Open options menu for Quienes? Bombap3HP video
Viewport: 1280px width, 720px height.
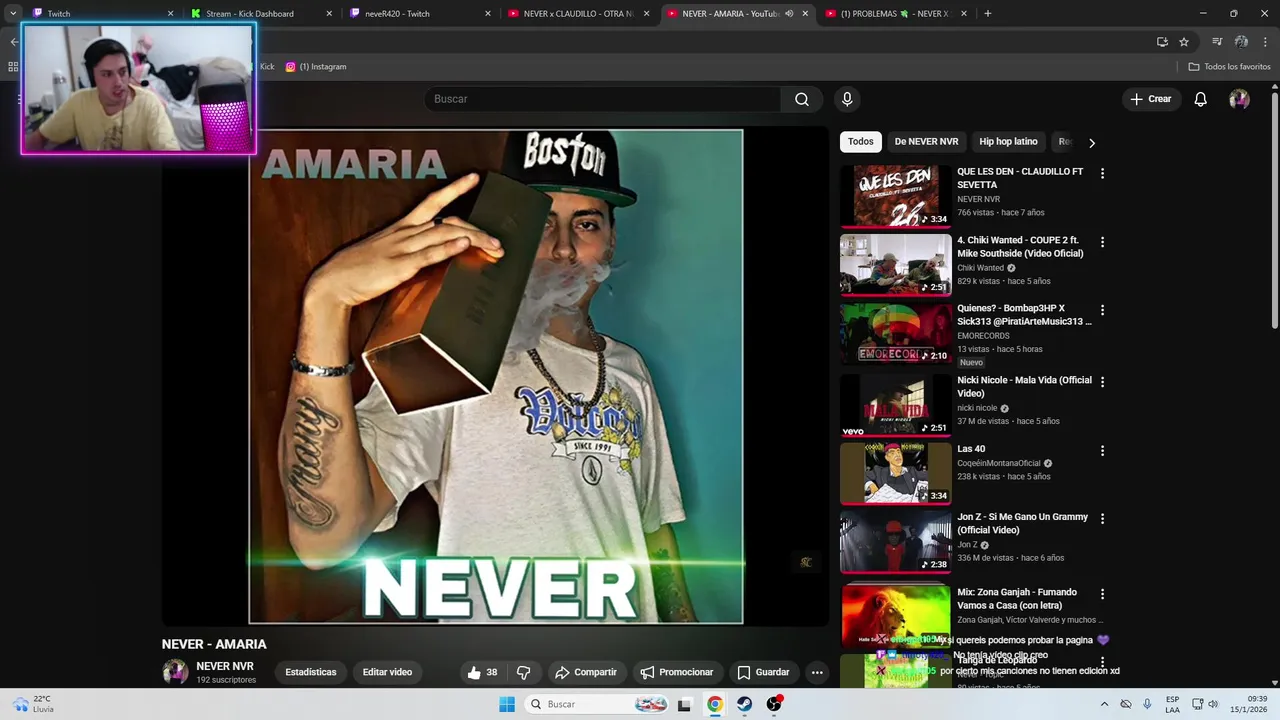pos(1102,310)
